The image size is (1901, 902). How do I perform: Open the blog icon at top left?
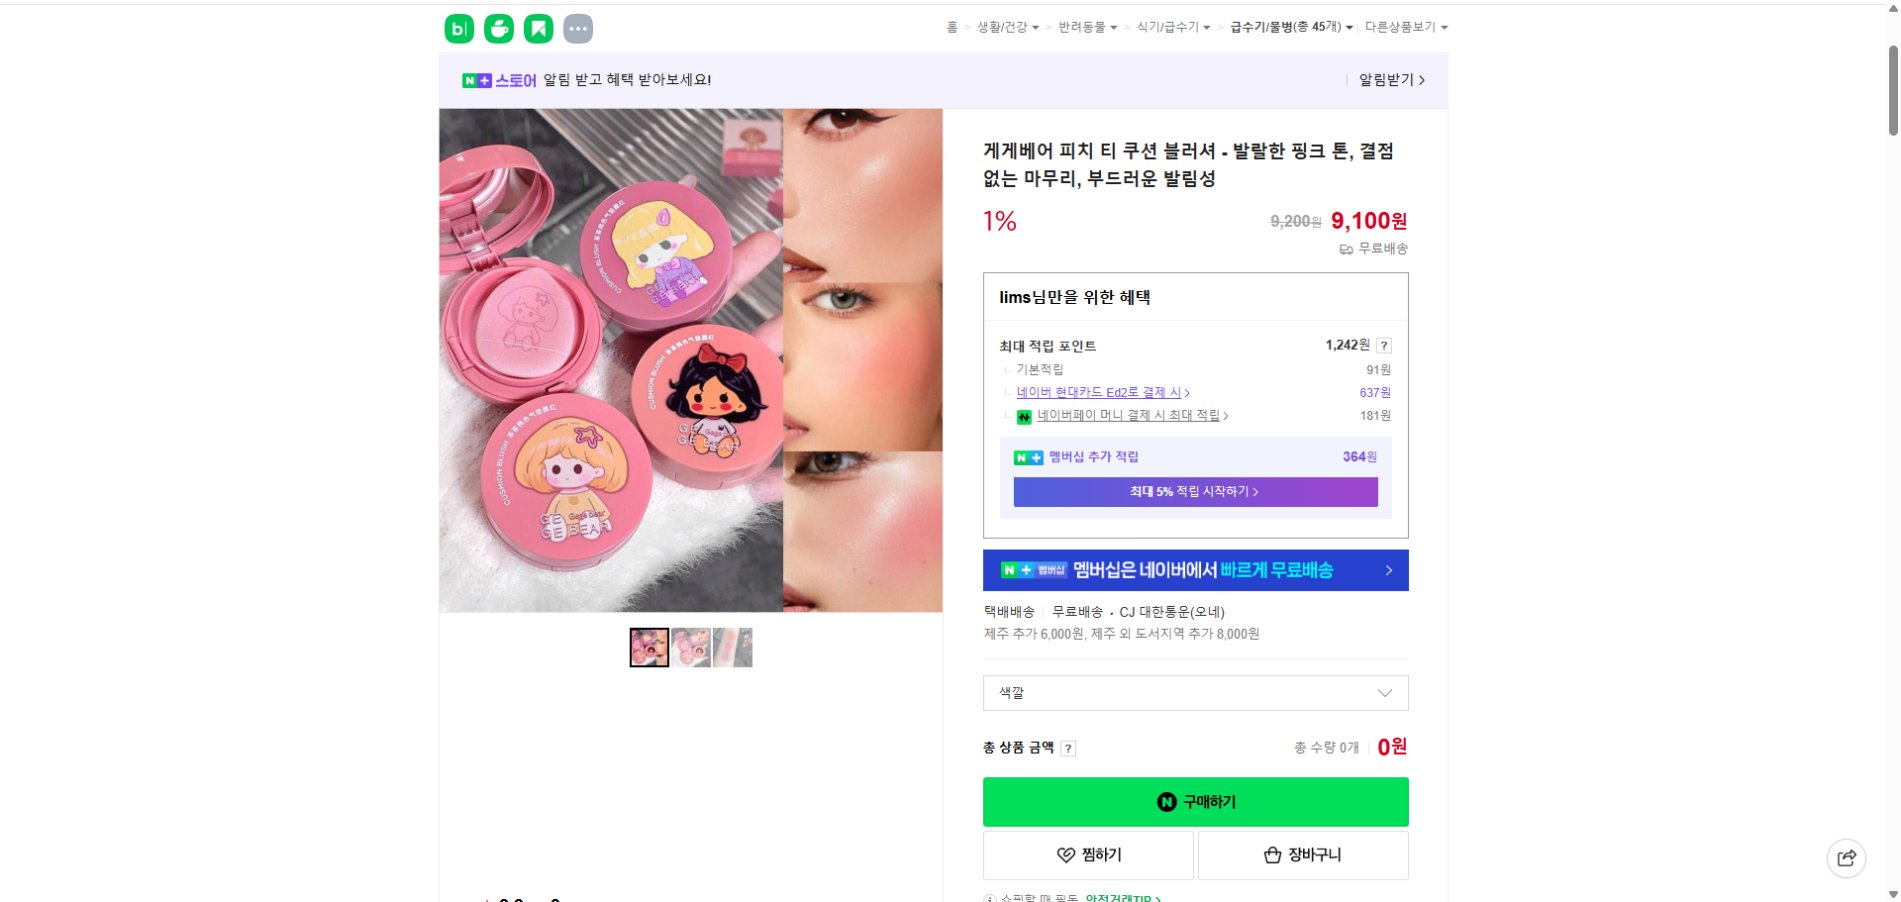pyautogui.click(x=459, y=29)
